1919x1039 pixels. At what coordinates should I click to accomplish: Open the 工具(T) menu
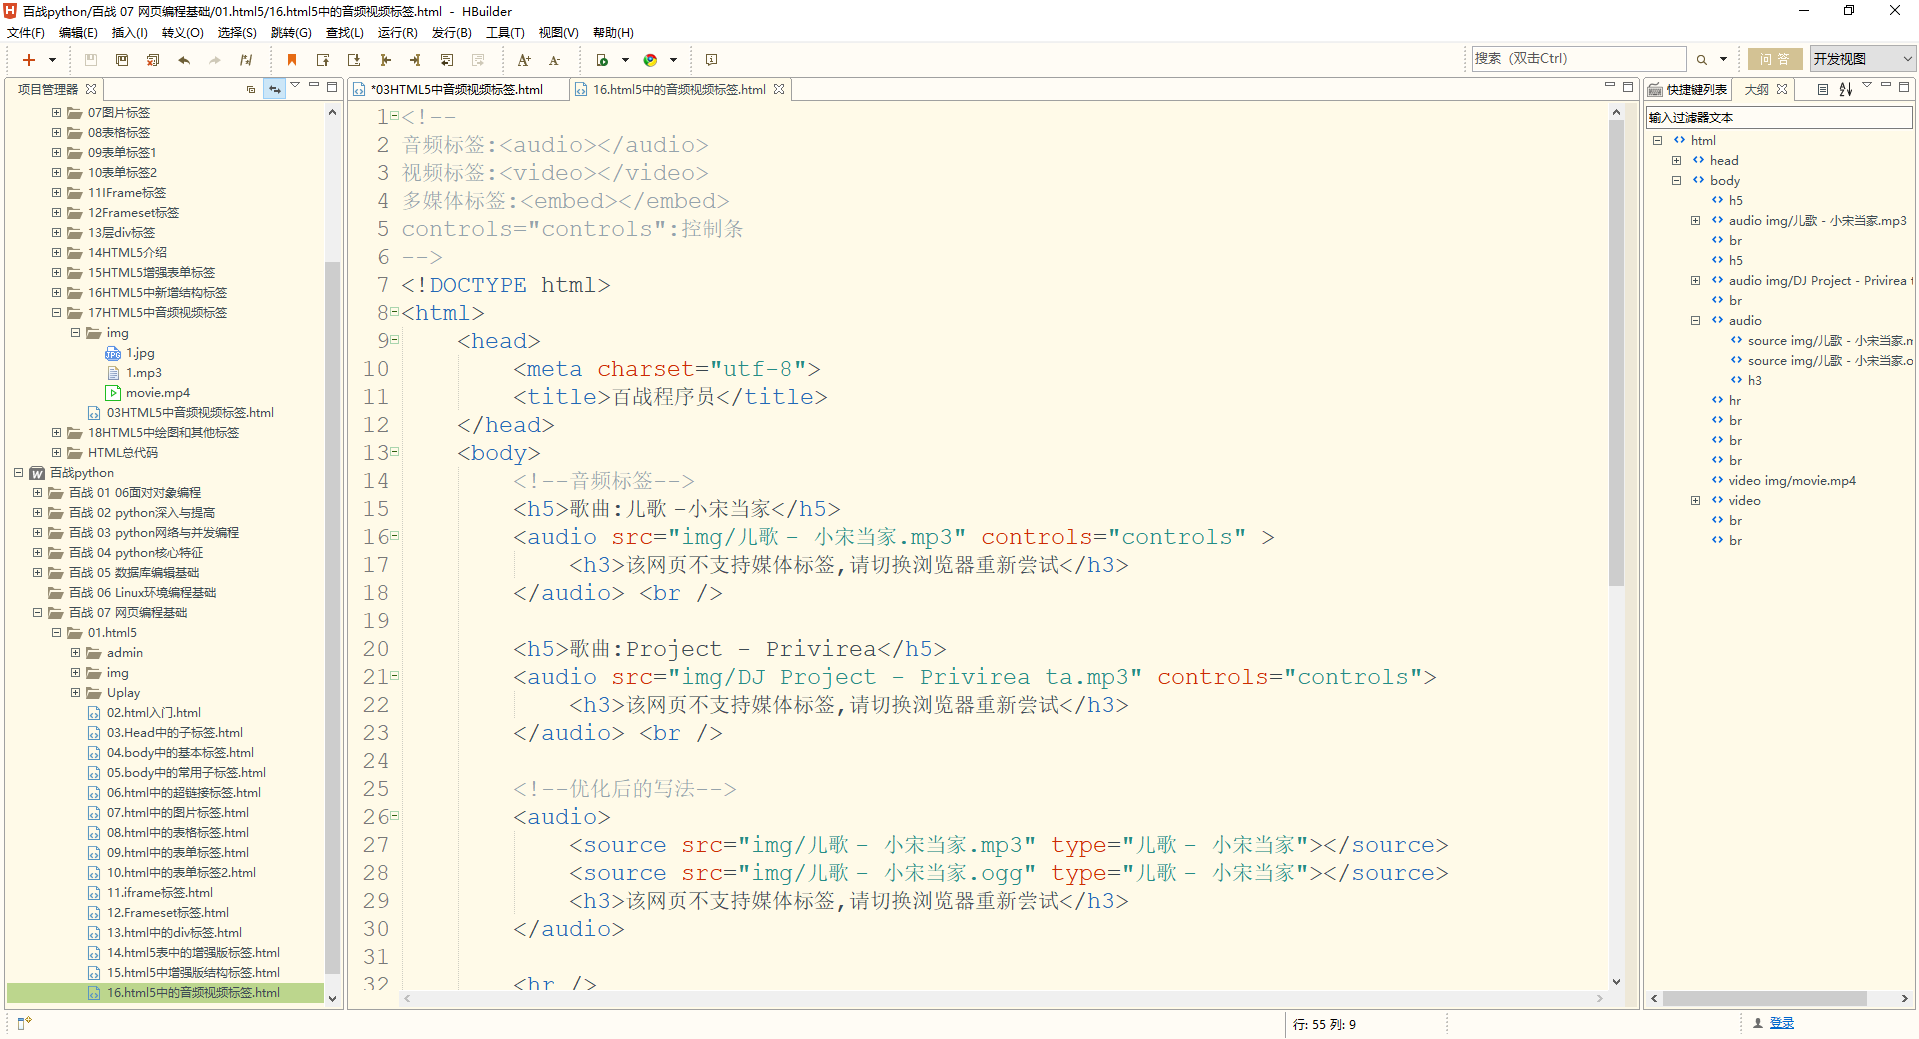click(x=505, y=33)
